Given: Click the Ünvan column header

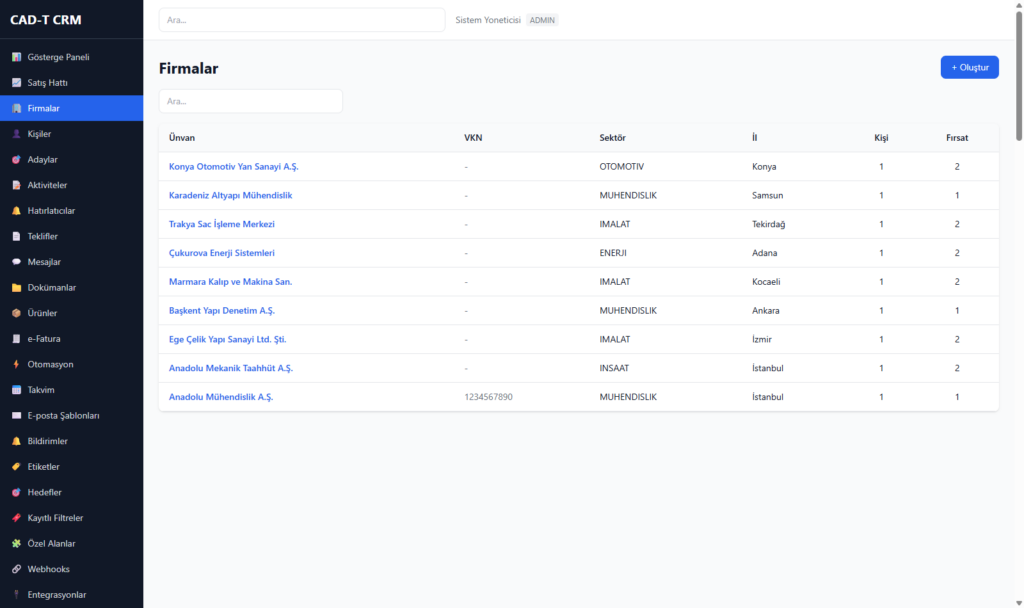Looking at the screenshot, I should tap(182, 138).
